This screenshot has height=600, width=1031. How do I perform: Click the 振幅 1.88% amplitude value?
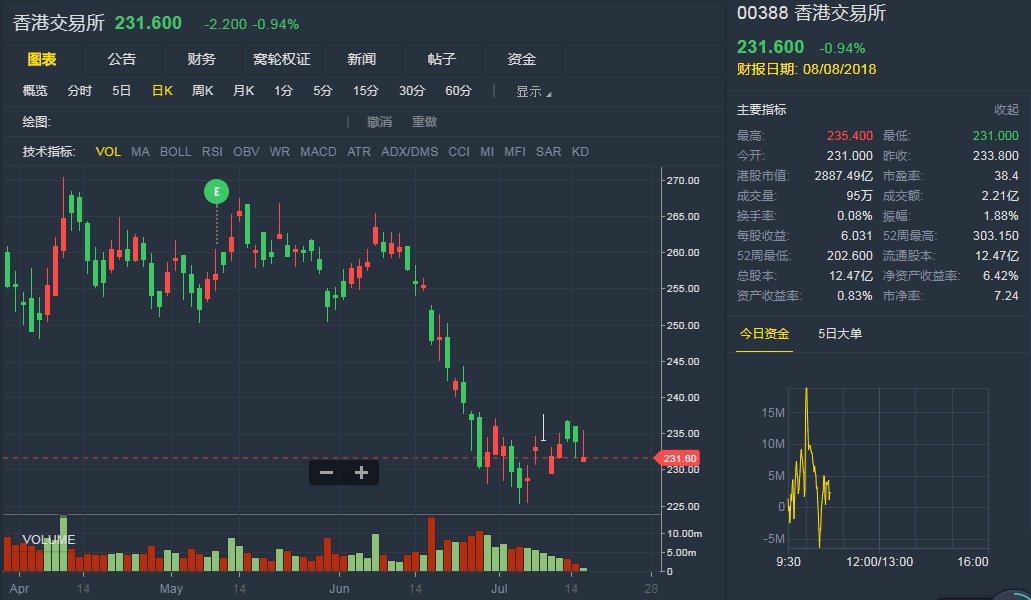tap(1001, 216)
